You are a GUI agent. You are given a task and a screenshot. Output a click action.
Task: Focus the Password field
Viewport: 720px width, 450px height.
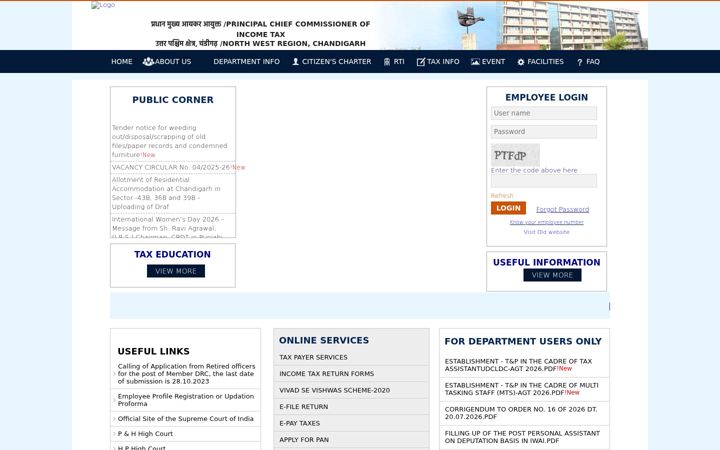(544, 132)
